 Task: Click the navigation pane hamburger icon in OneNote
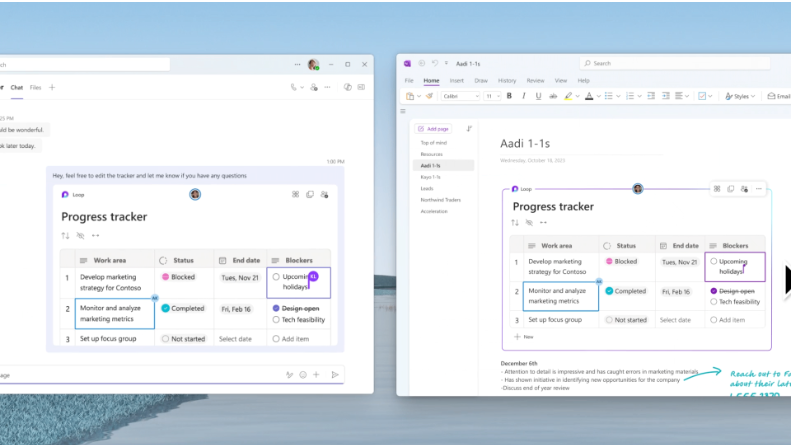coord(403,111)
